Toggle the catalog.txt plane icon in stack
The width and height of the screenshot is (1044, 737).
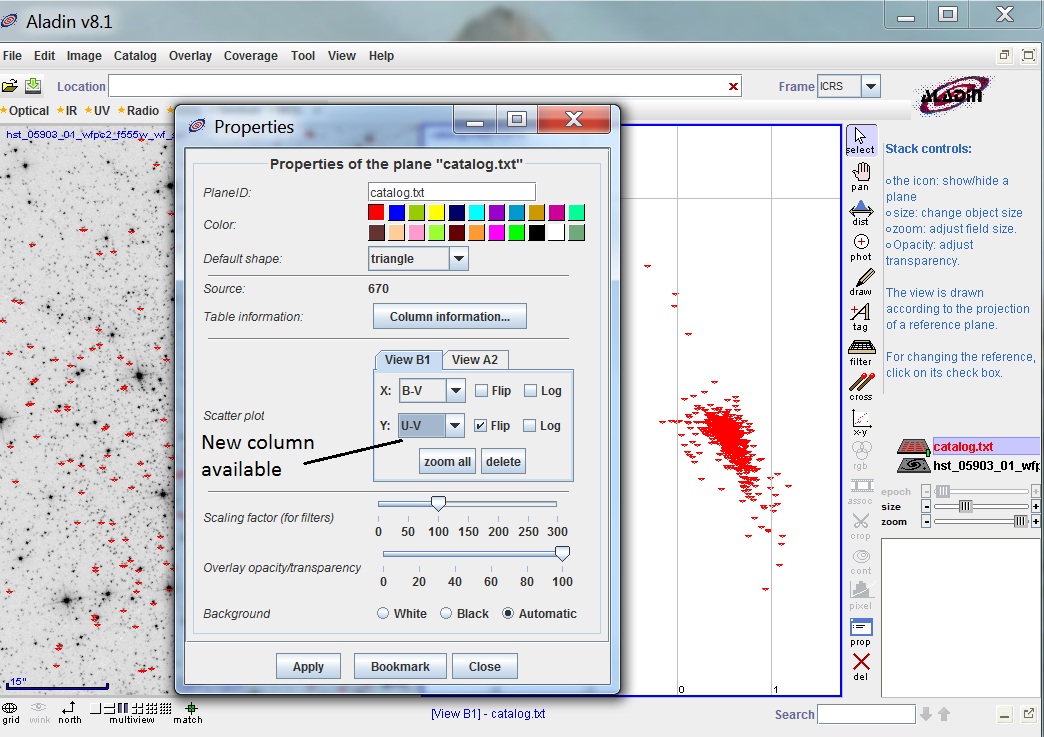tap(913, 447)
